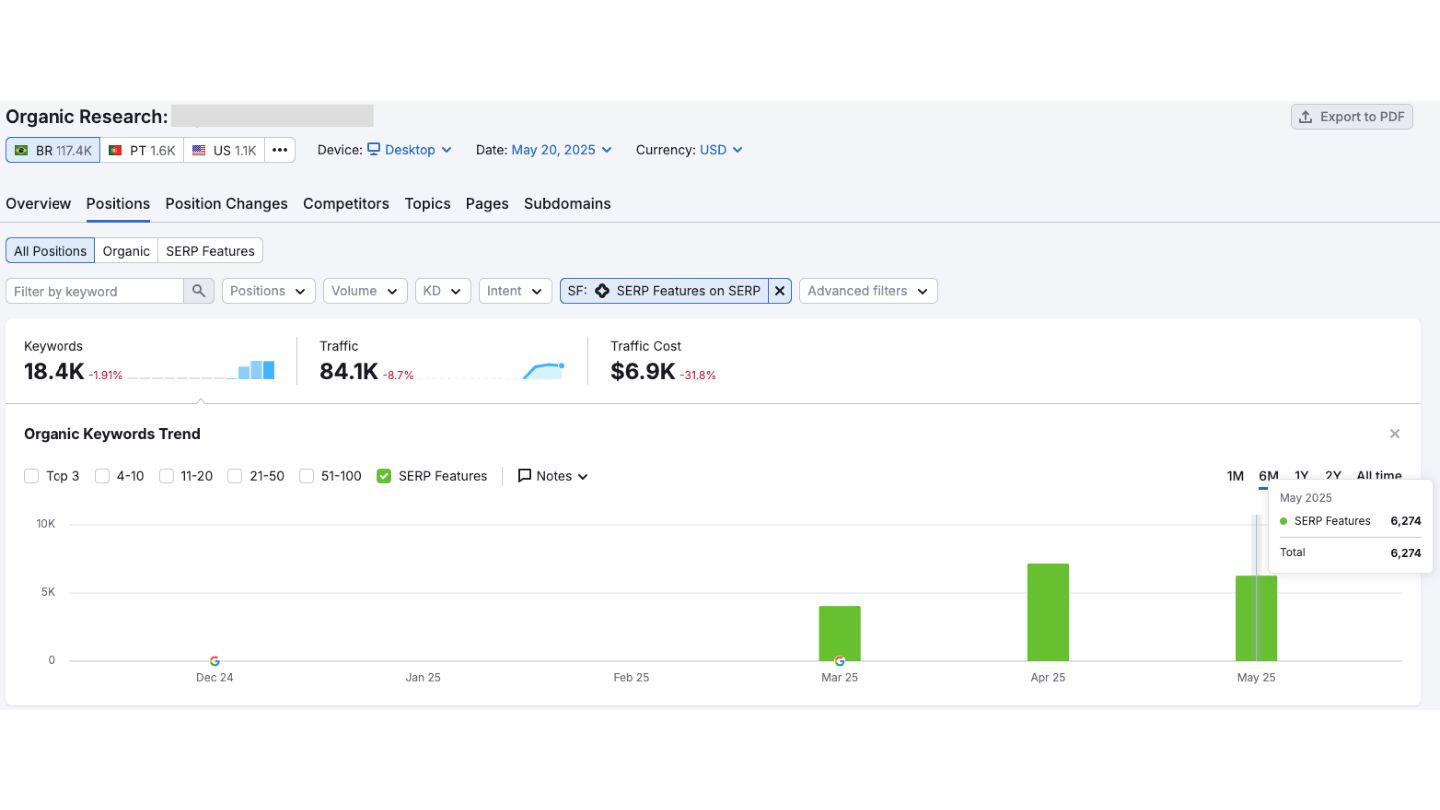Expand the Date May 20, 2025 picker
This screenshot has height=810, width=1440.
(561, 150)
